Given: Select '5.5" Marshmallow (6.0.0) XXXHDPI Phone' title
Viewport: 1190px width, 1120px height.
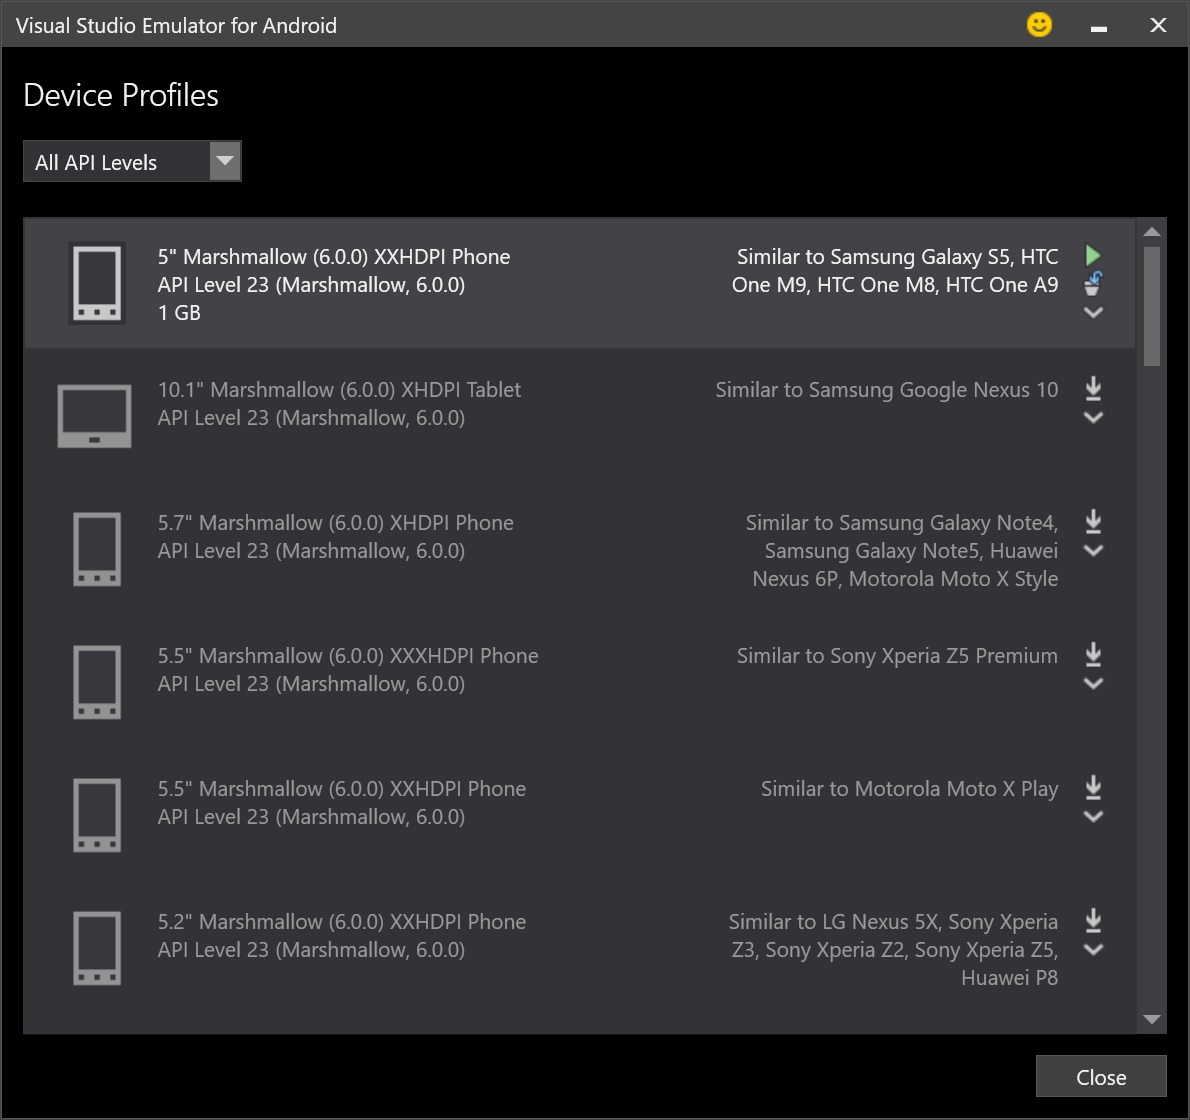Looking at the screenshot, I should tap(348, 656).
